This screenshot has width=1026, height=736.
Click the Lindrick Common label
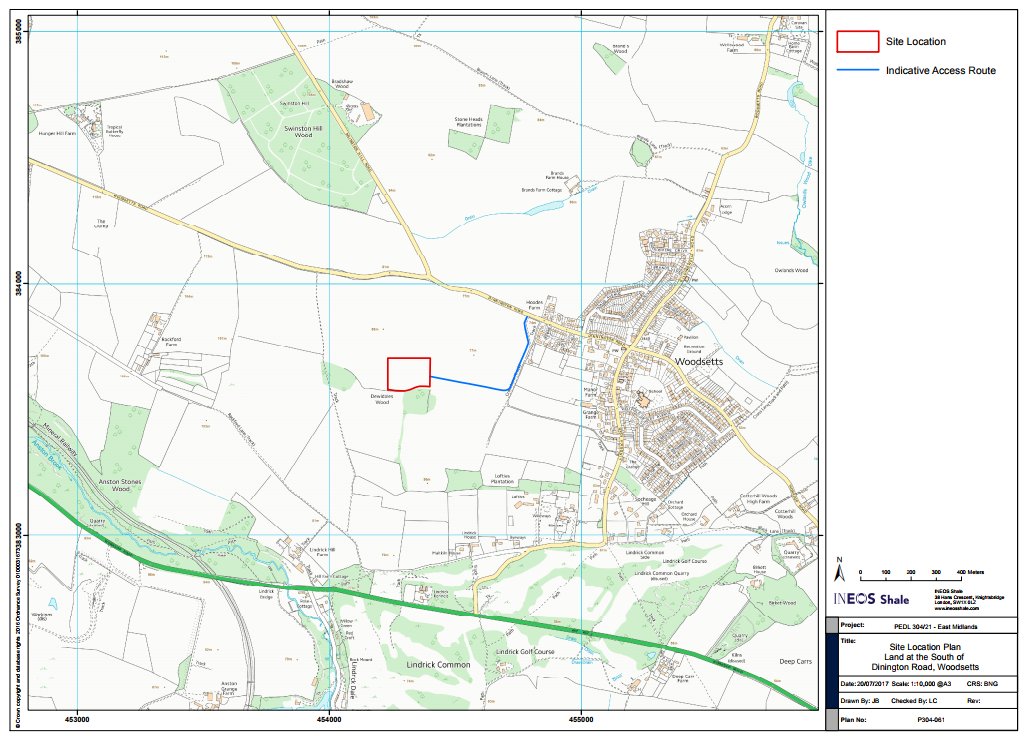point(437,664)
